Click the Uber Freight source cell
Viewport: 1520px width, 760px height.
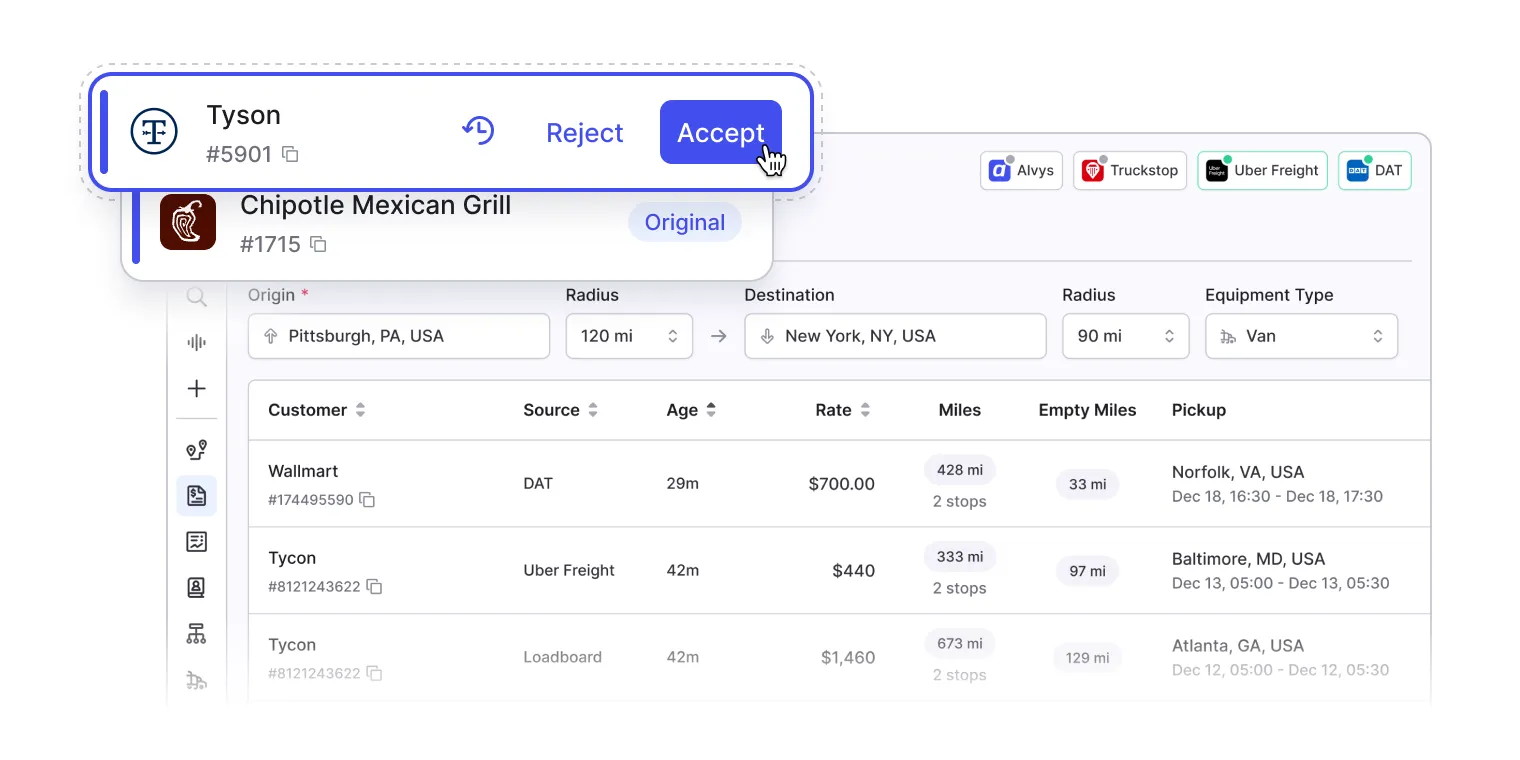[569, 570]
